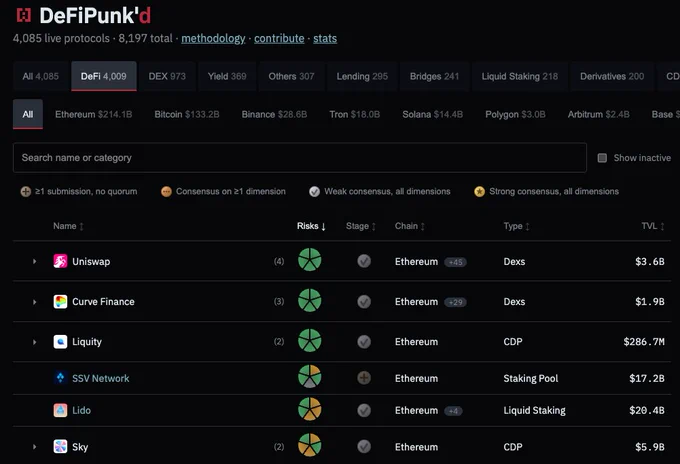Screen dimensions: 680x464
Task: Switch to the Lending 295 tab
Action: tap(362, 76)
